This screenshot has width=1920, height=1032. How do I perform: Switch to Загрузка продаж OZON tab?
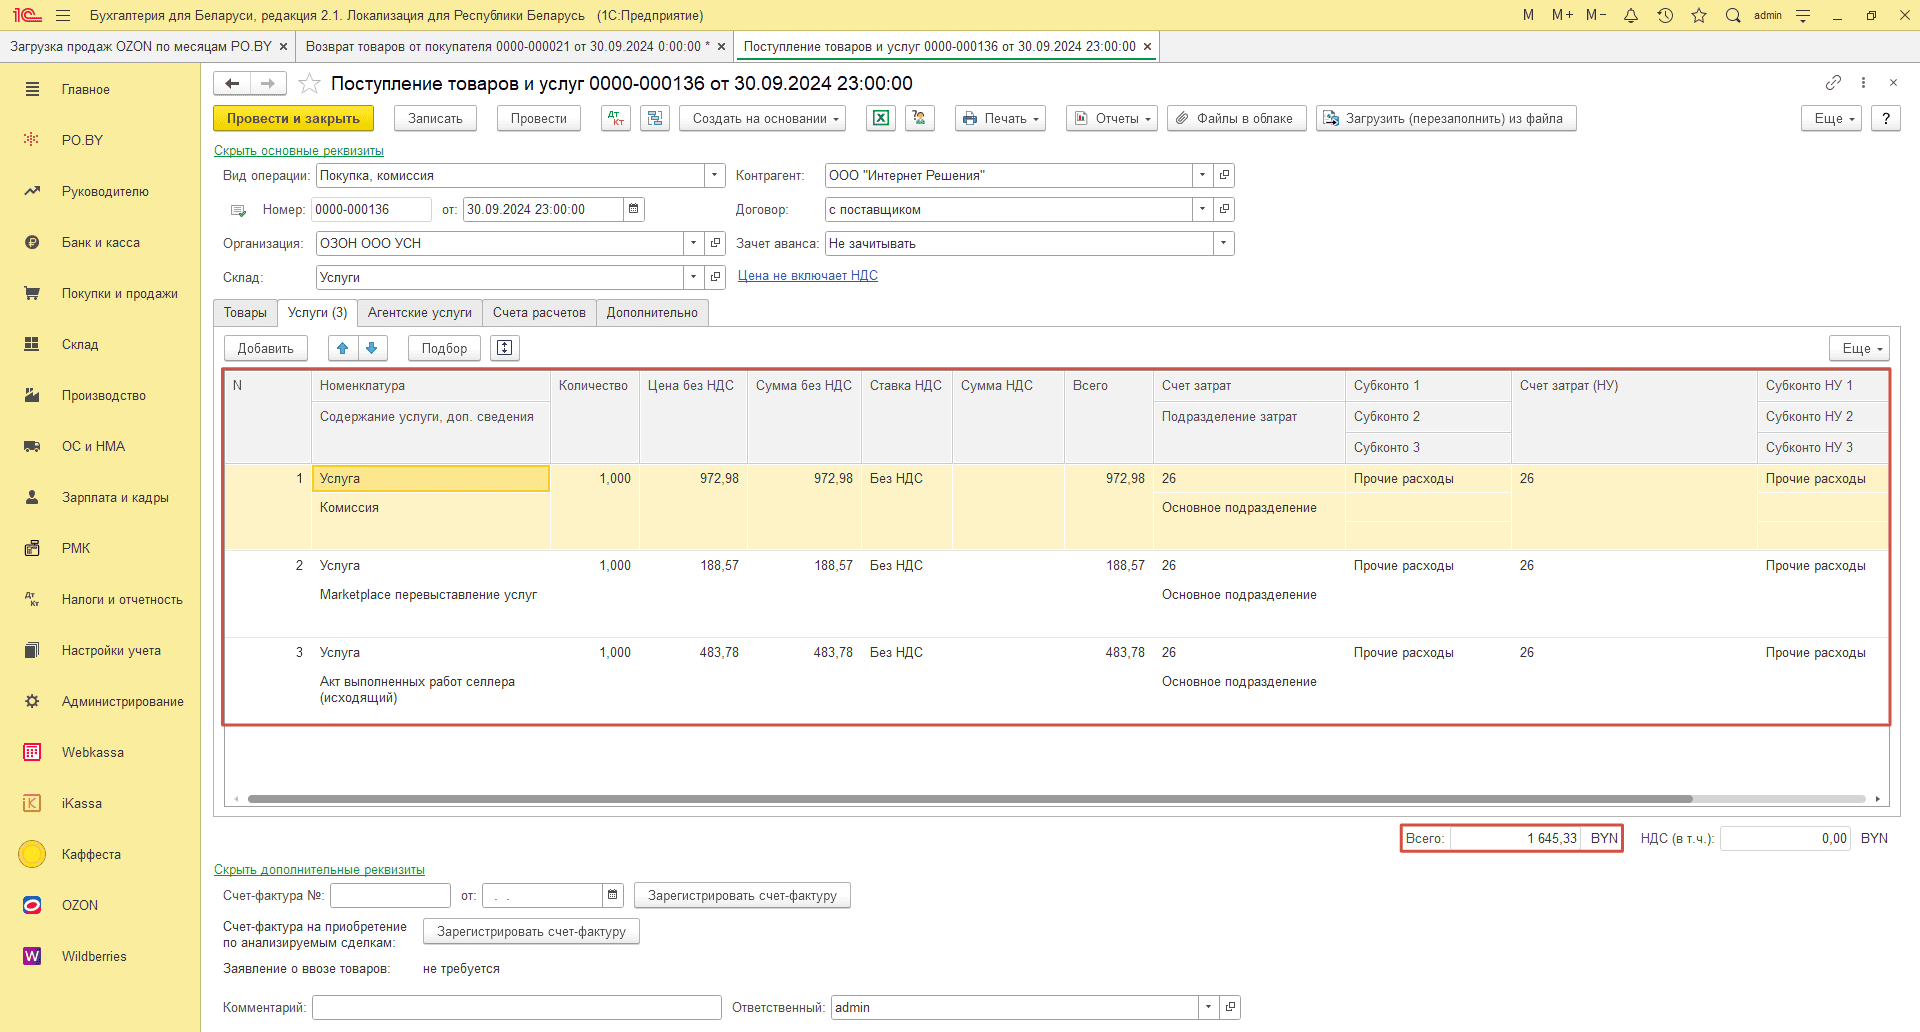pyautogui.click(x=141, y=46)
